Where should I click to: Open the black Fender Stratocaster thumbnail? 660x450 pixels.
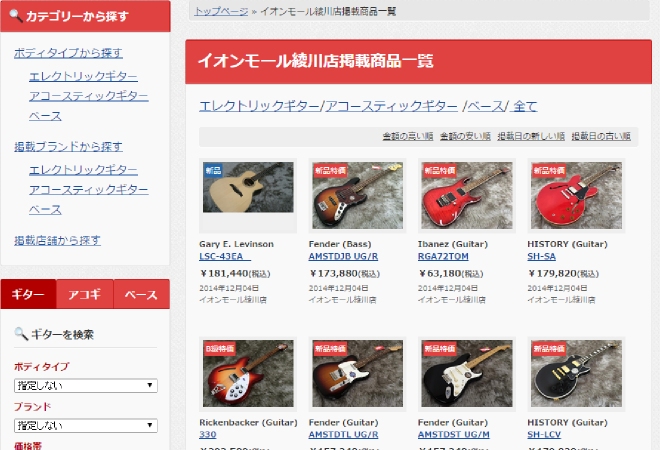pos(467,374)
